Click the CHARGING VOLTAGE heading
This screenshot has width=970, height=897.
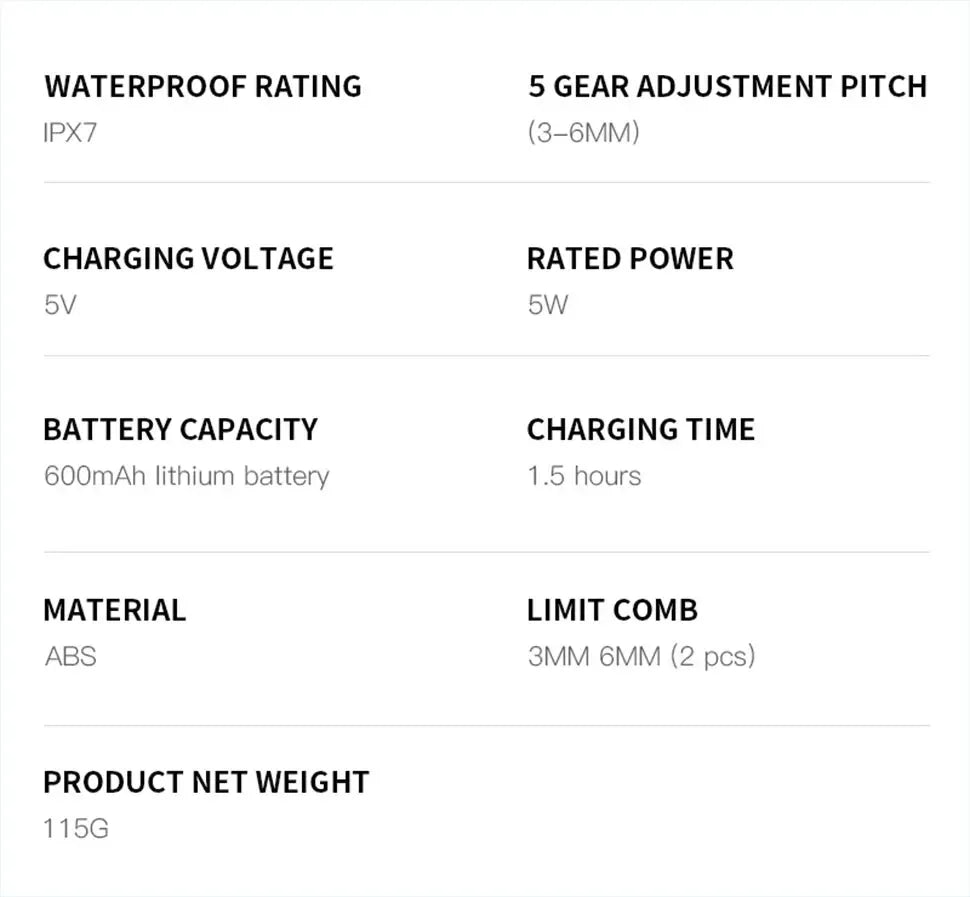tap(188, 258)
